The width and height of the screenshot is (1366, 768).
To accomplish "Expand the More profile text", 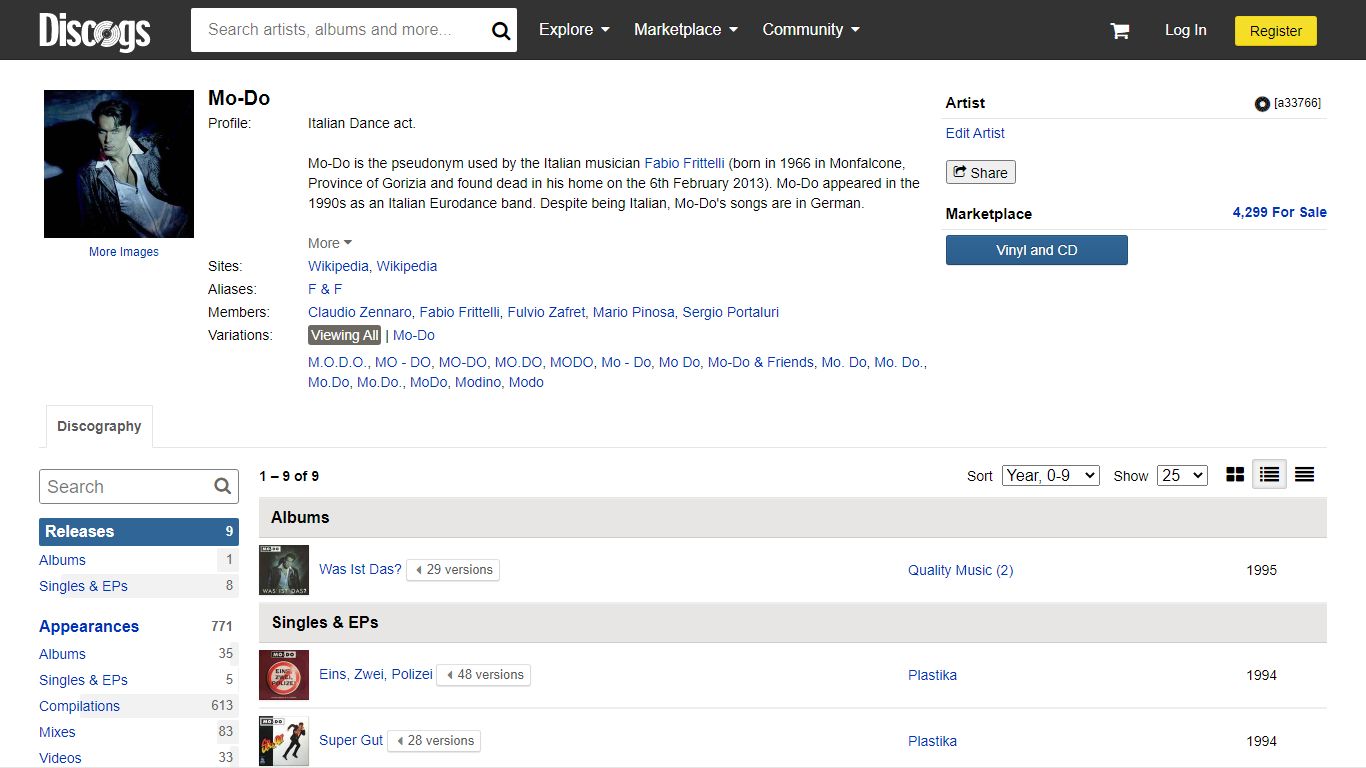I will tap(330, 243).
